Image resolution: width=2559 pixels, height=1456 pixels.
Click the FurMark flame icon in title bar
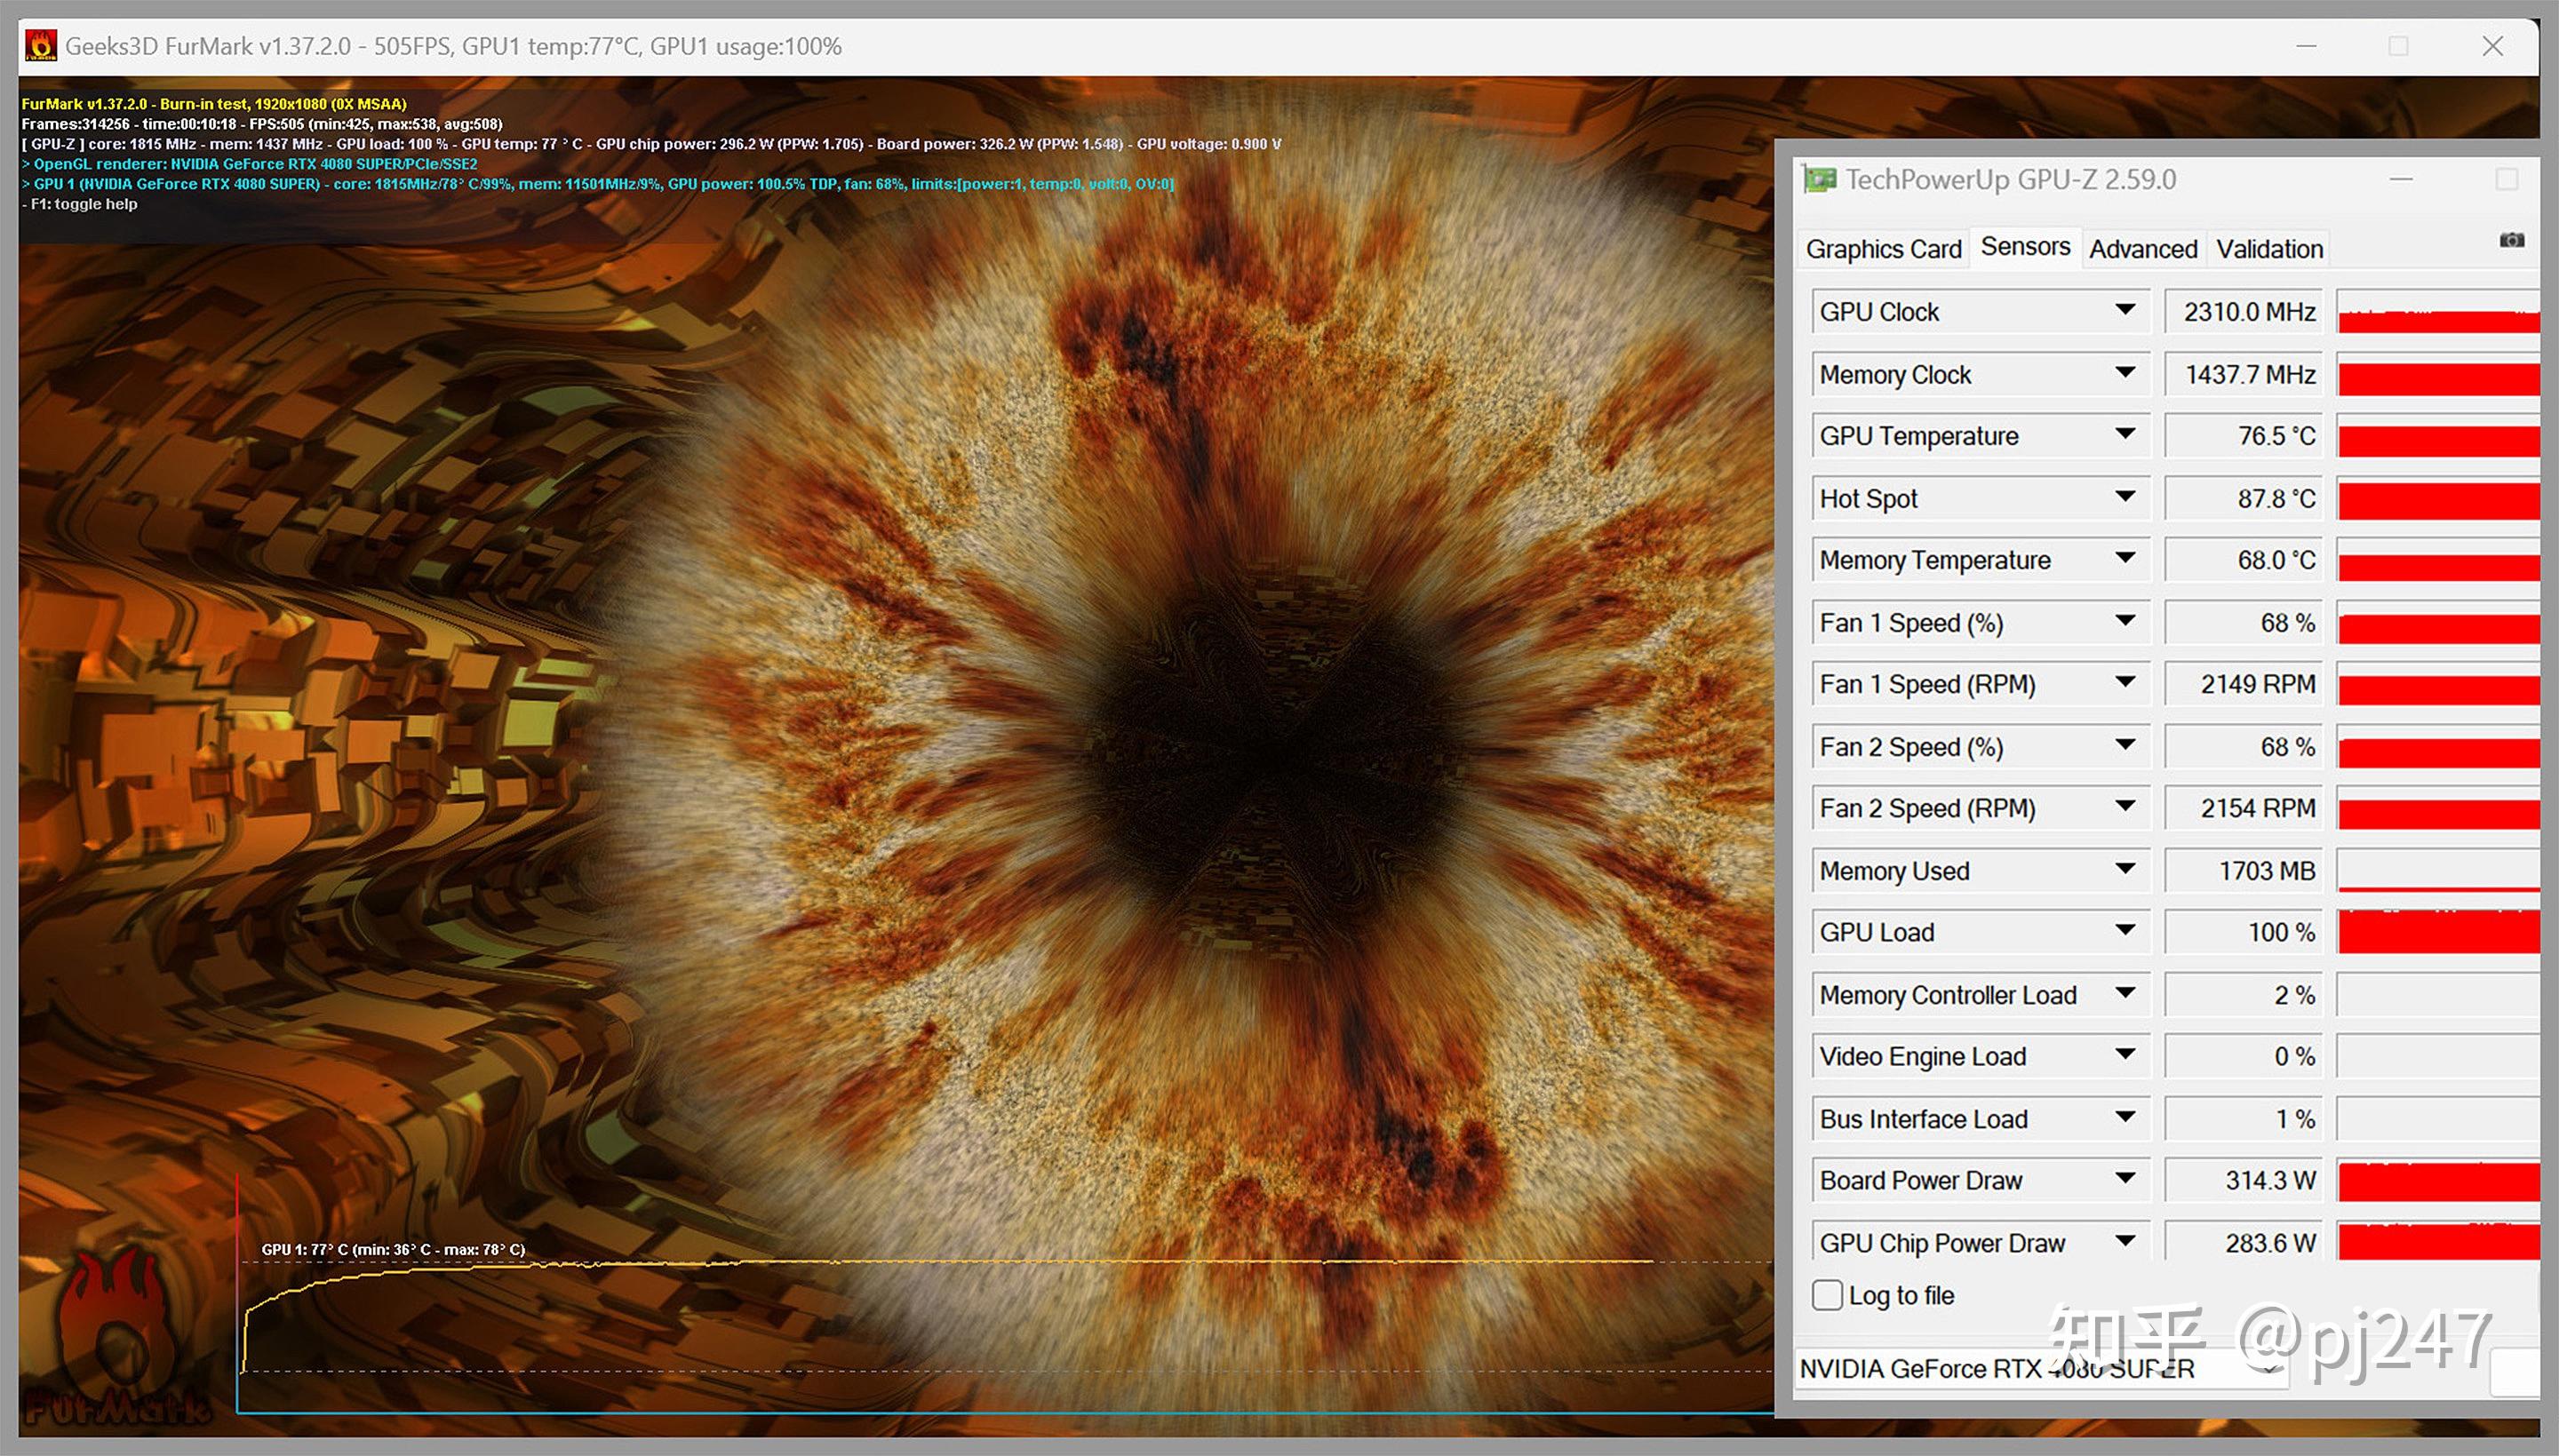pos(41,46)
